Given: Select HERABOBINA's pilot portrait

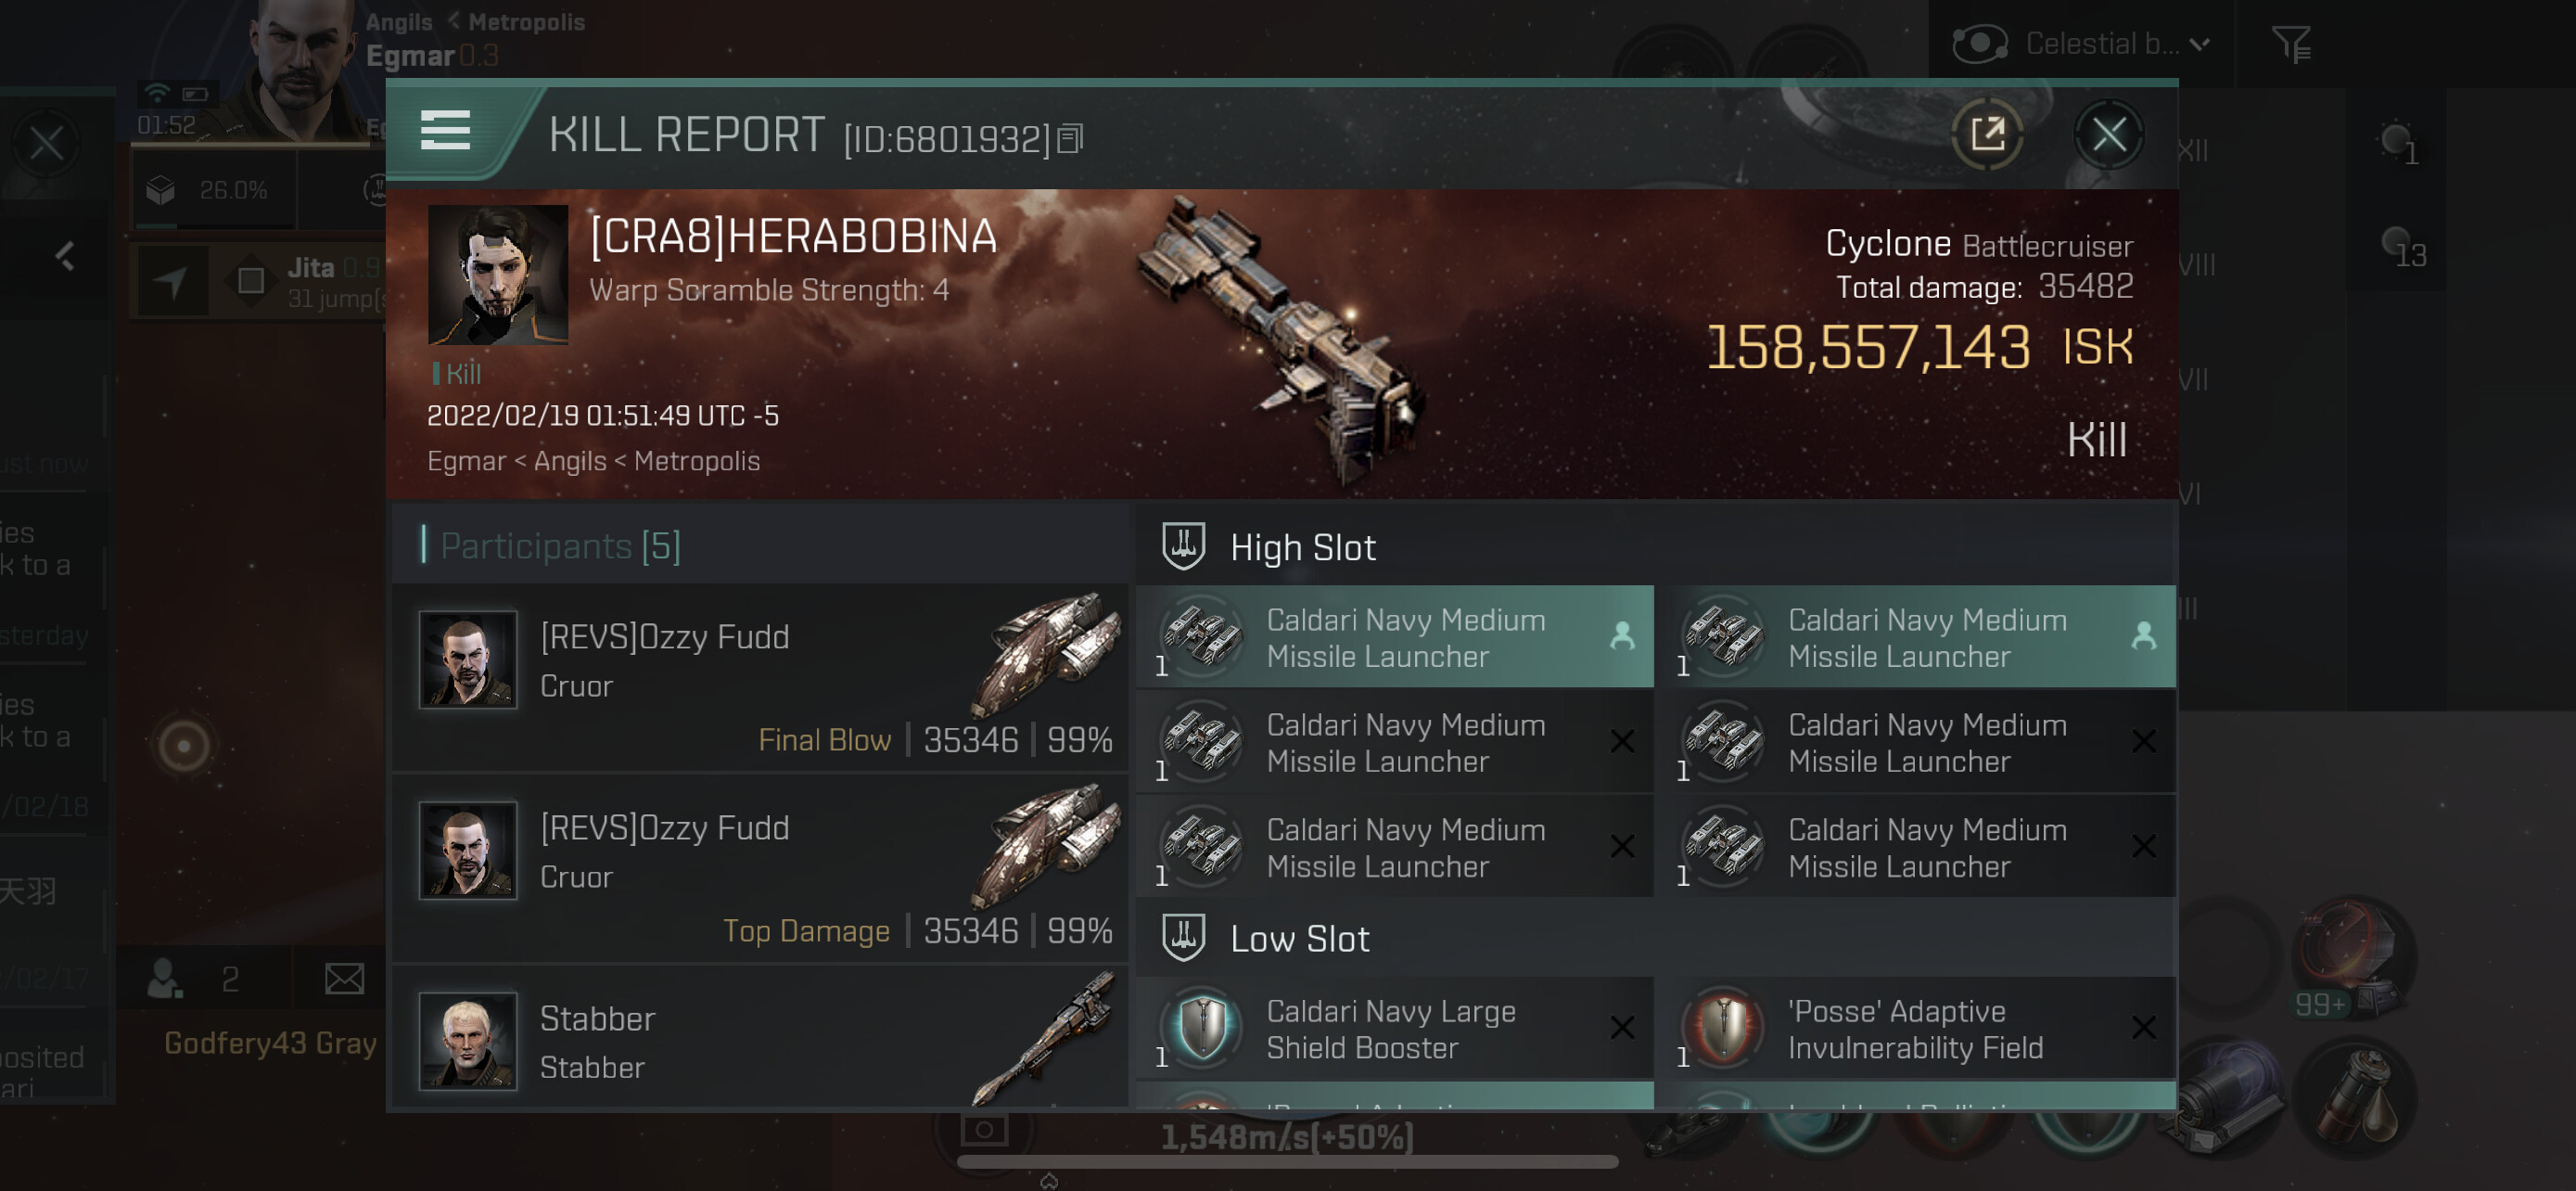Looking at the screenshot, I should [x=497, y=274].
